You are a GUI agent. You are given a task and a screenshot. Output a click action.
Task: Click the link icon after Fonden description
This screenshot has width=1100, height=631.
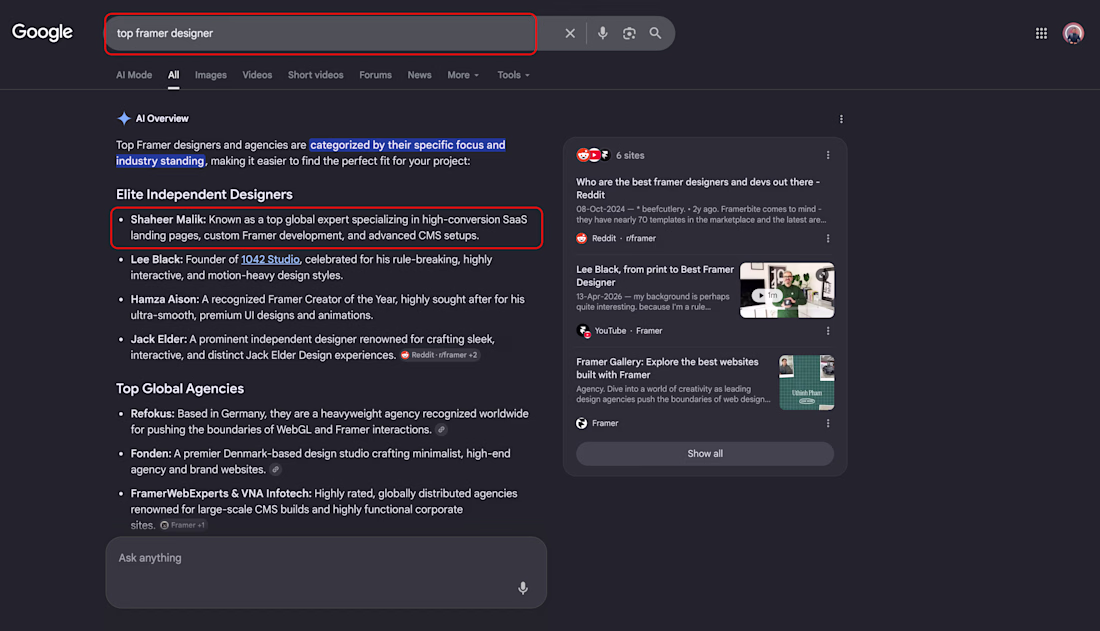(276, 470)
